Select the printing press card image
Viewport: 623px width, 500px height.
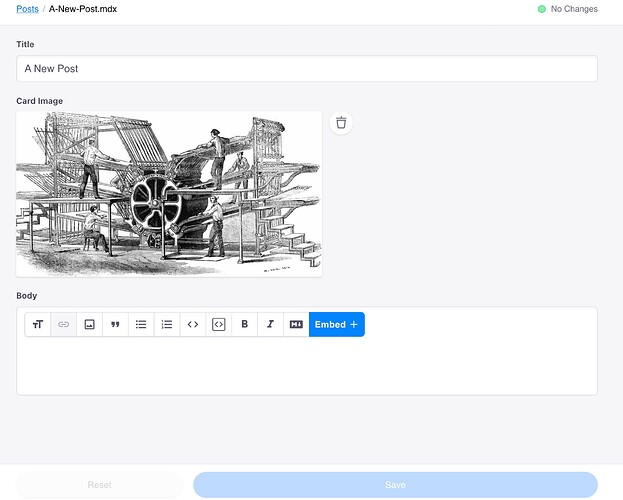(x=169, y=194)
